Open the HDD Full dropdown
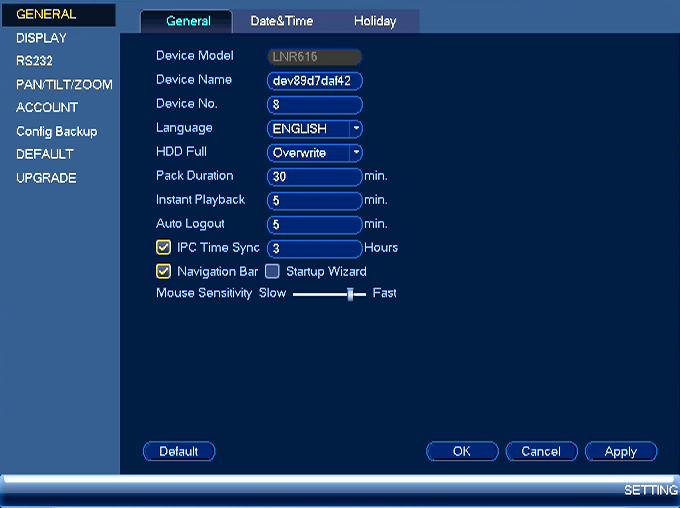Viewport: 680px width, 508px height. pyautogui.click(x=314, y=153)
